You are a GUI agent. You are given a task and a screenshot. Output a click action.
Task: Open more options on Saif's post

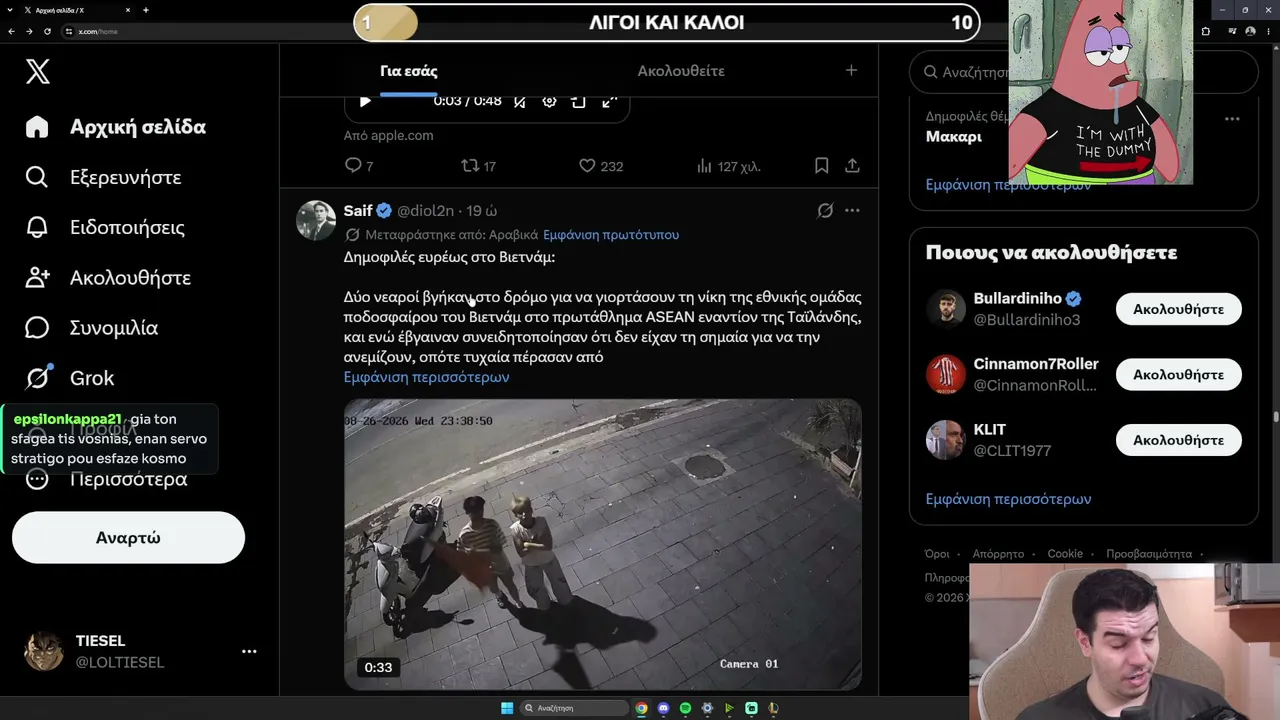coord(852,210)
